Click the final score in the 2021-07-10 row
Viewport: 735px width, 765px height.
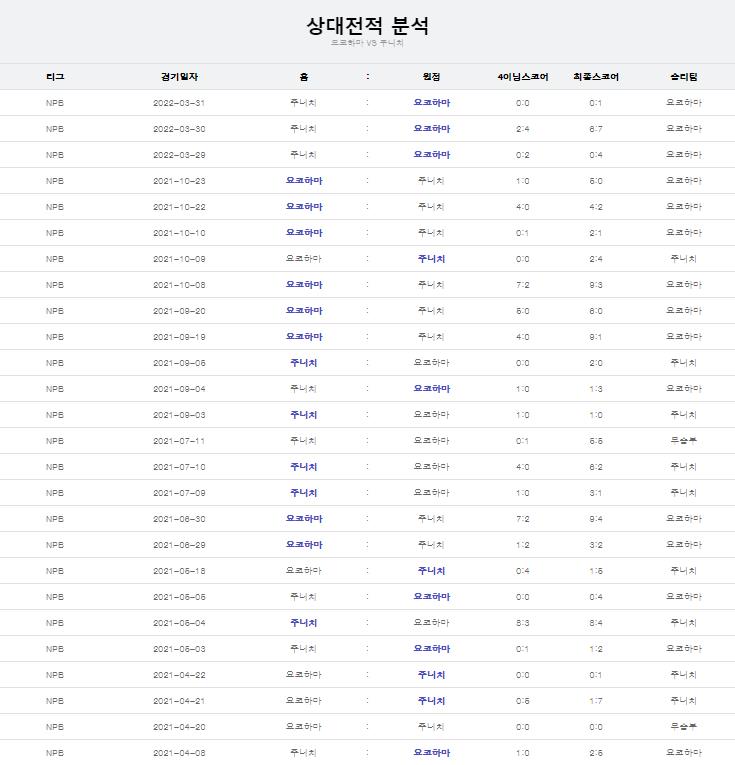596,467
